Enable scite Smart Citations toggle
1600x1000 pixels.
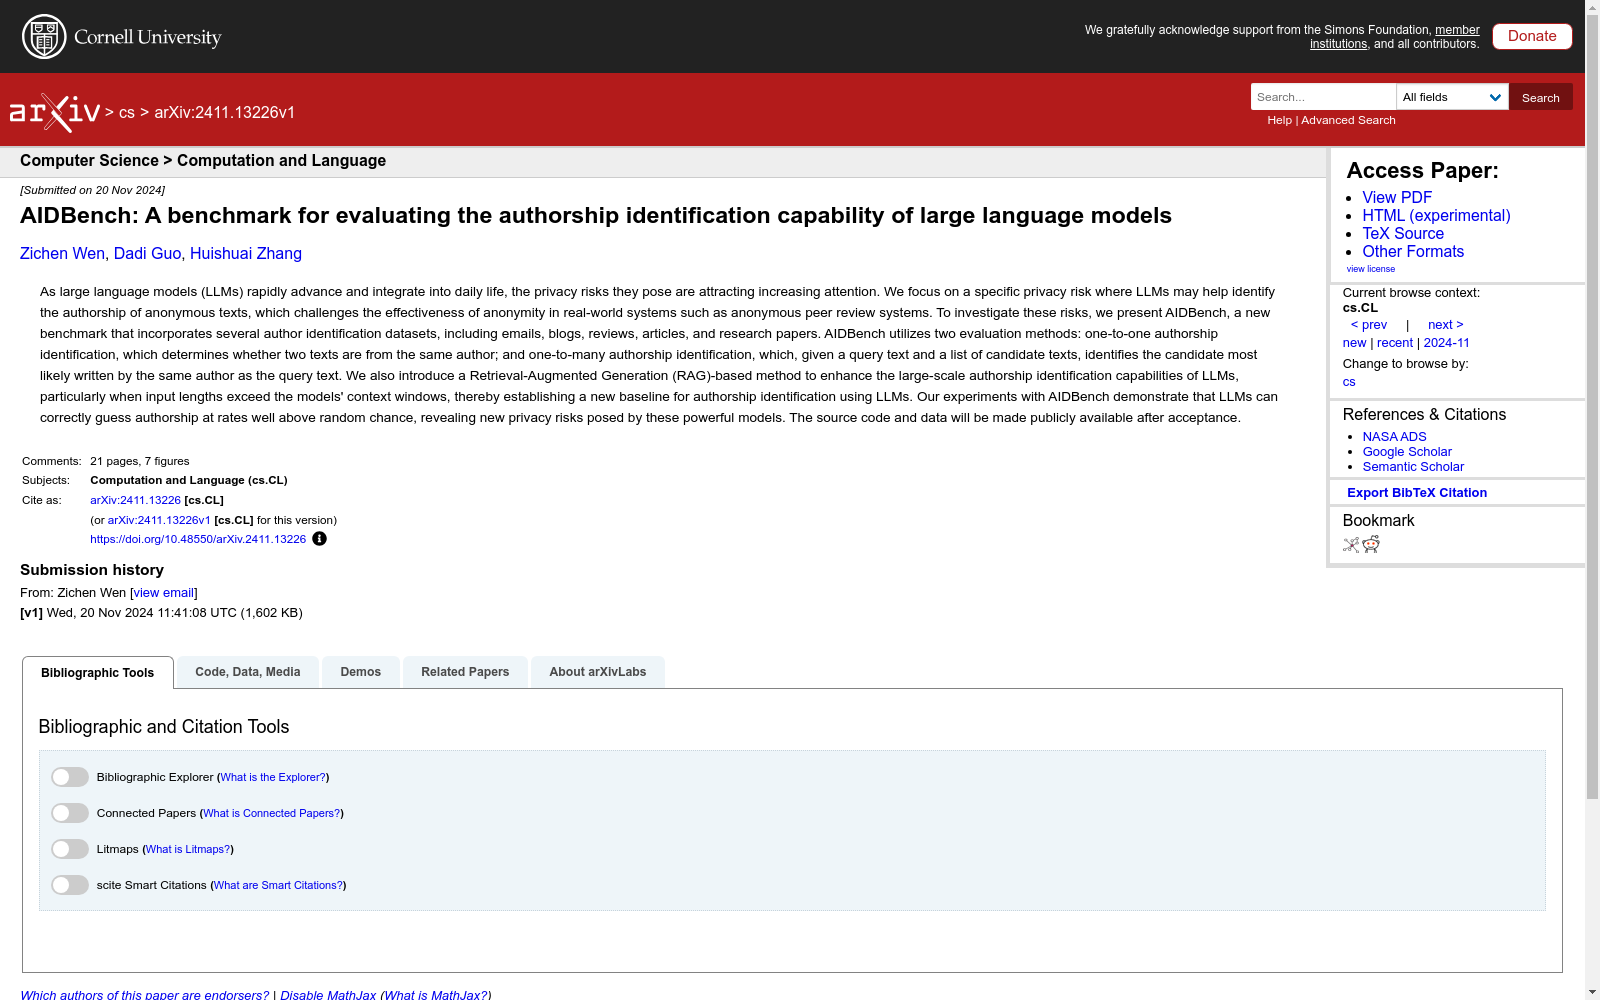[x=70, y=885]
